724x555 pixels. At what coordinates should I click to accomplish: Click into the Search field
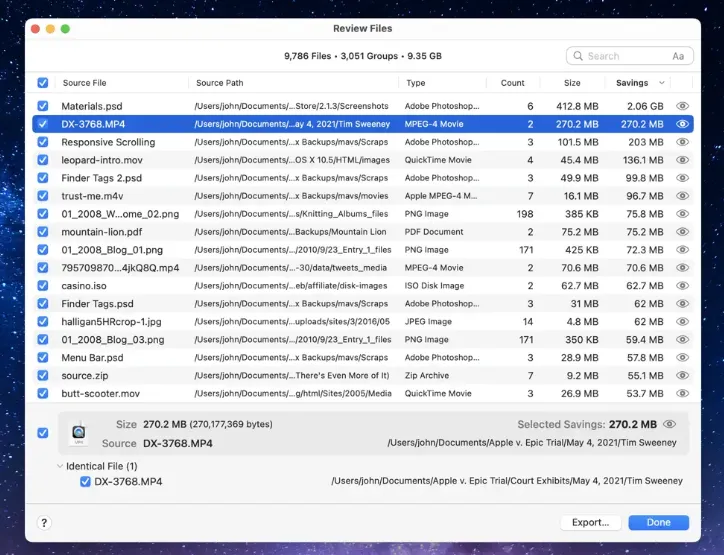tap(629, 56)
